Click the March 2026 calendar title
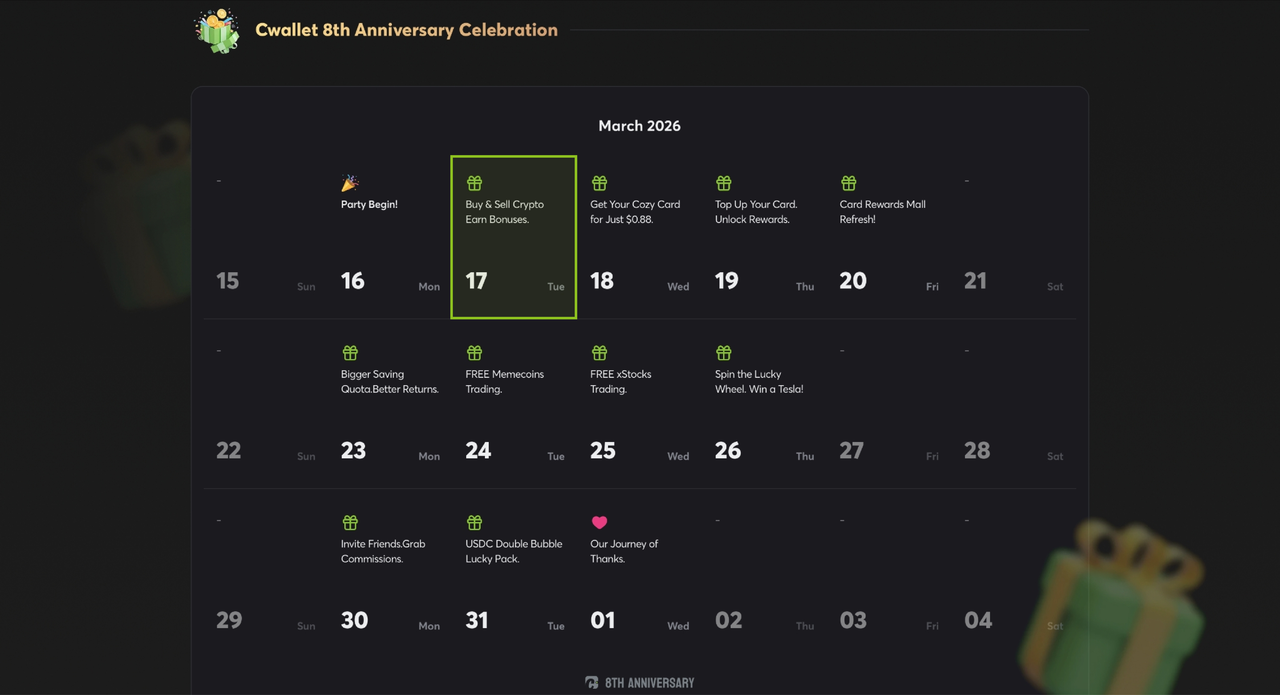 pos(639,126)
